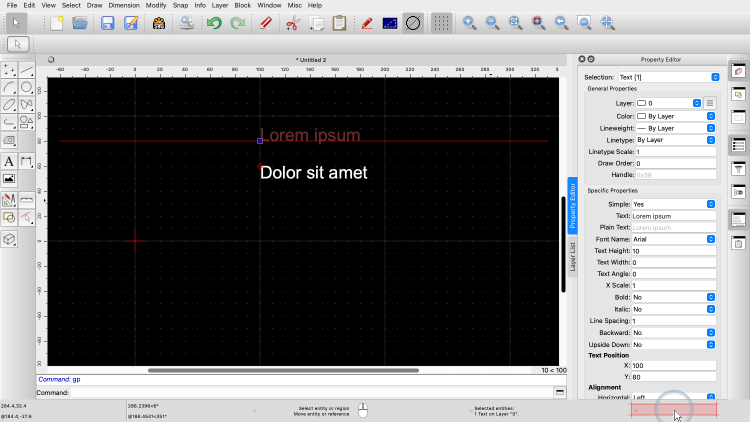The width and height of the screenshot is (750, 422).
Task: Click the Cut scissors icon
Action: (293, 23)
